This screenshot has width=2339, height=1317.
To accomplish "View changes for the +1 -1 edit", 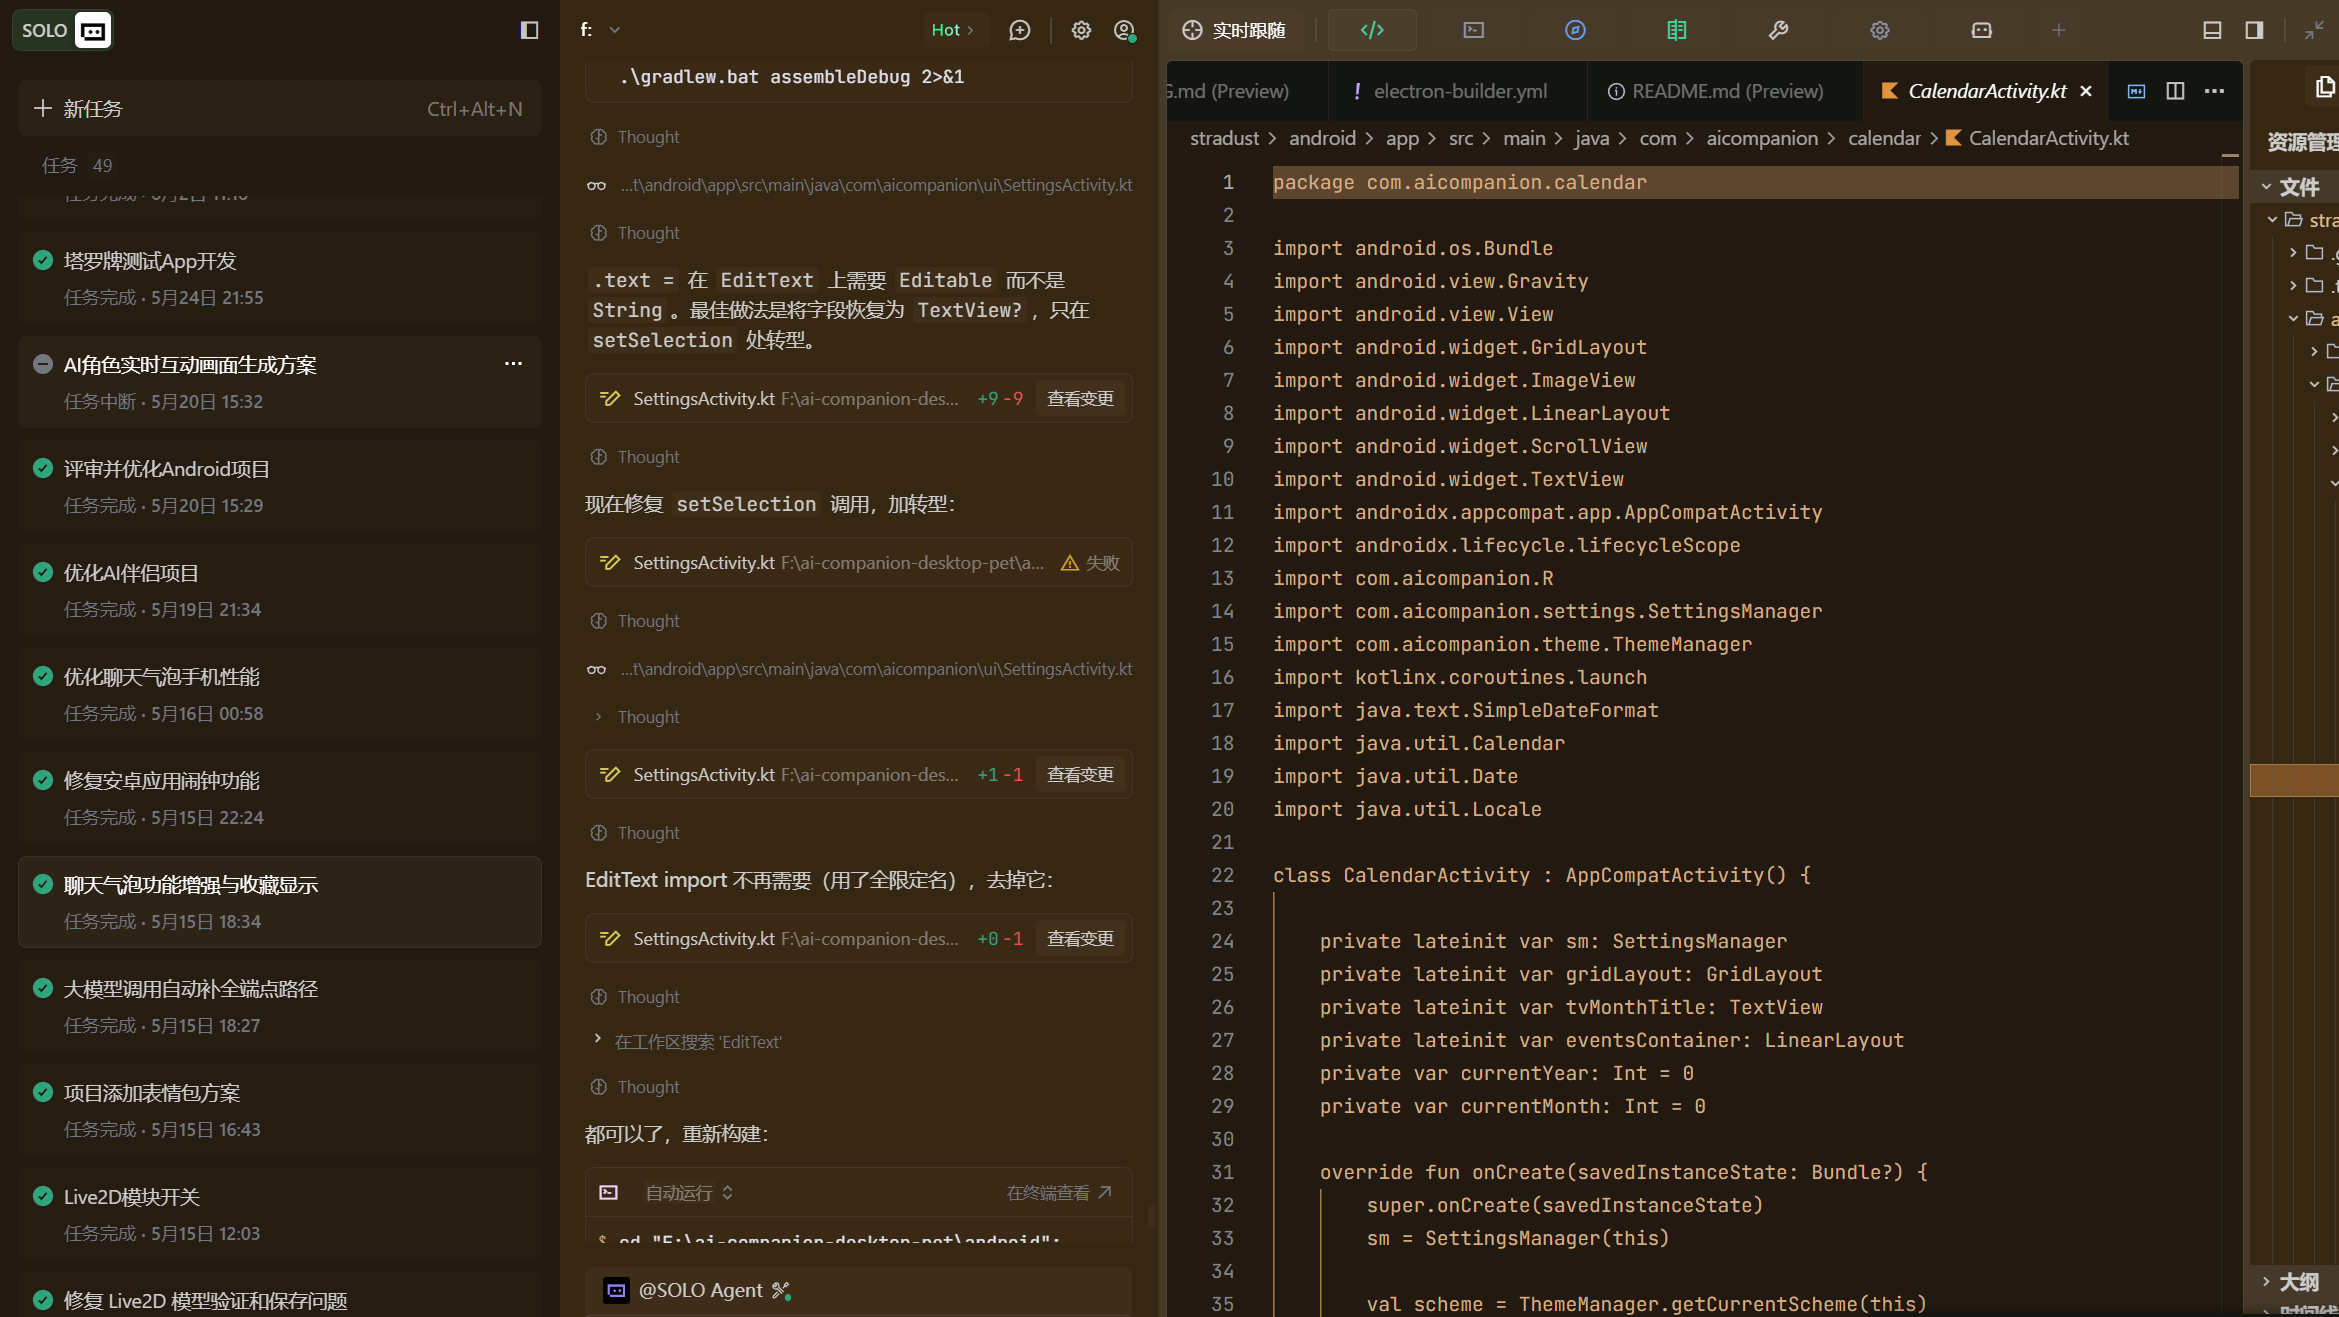I will pyautogui.click(x=1080, y=774).
